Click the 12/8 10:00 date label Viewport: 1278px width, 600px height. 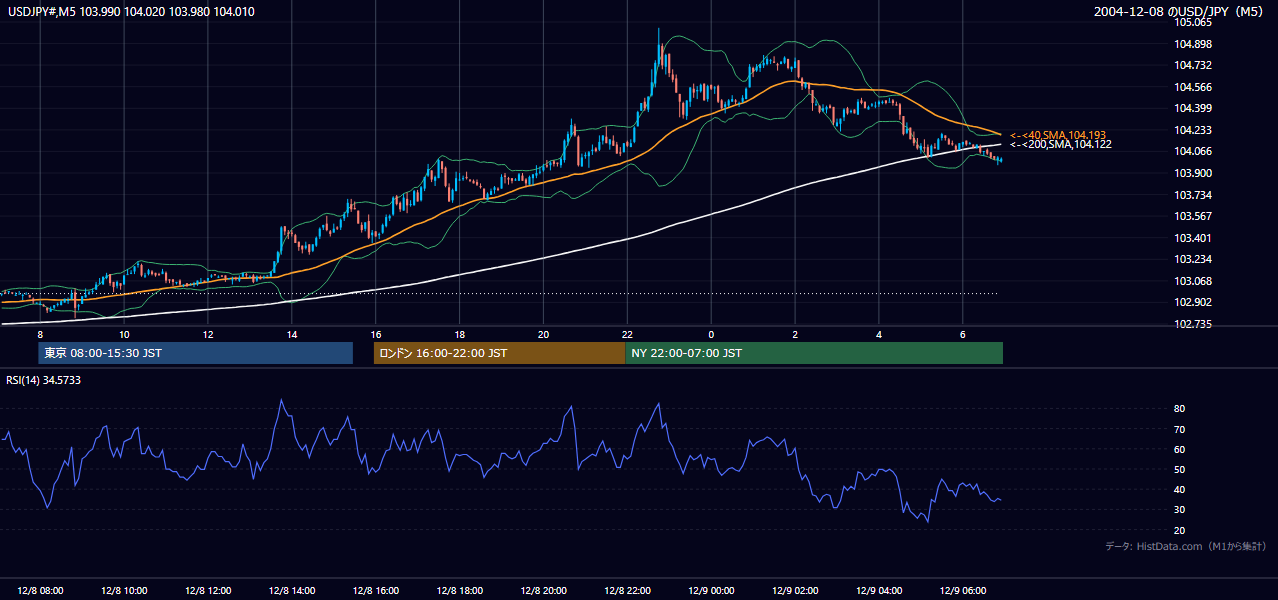[x=124, y=590]
